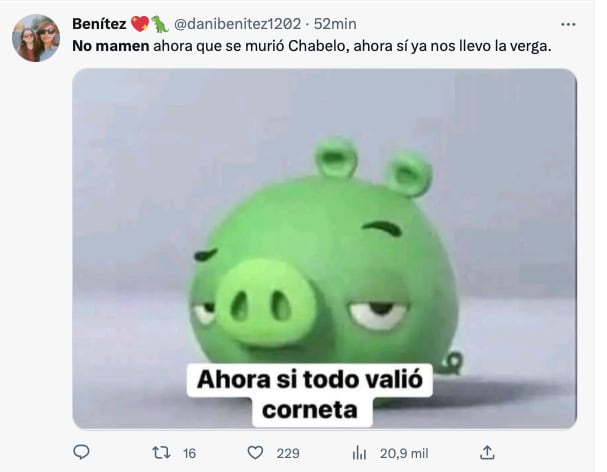Open Benítez profile picture
607x472 pixels.
(x=36, y=38)
